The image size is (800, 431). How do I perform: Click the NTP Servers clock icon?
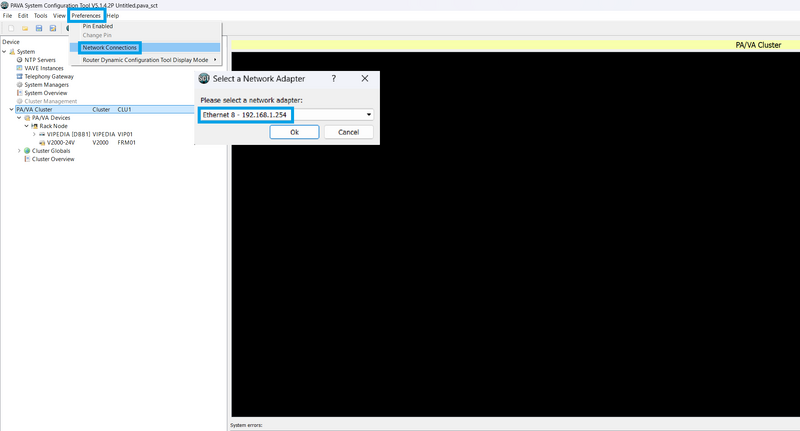click(x=20, y=60)
